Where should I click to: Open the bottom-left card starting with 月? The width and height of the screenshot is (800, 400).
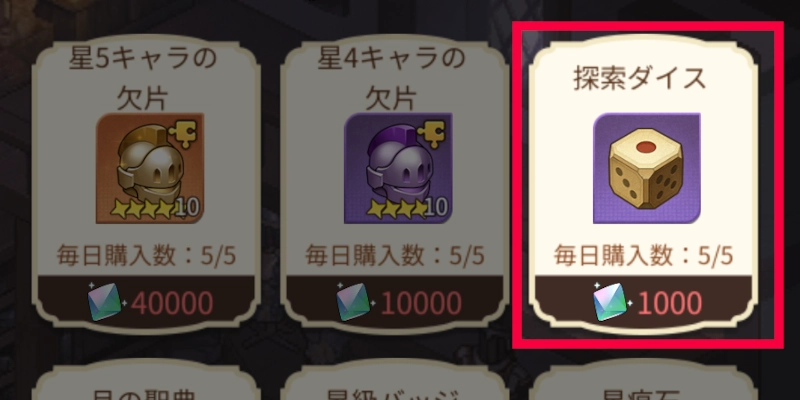pyautogui.click(x=146, y=380)
